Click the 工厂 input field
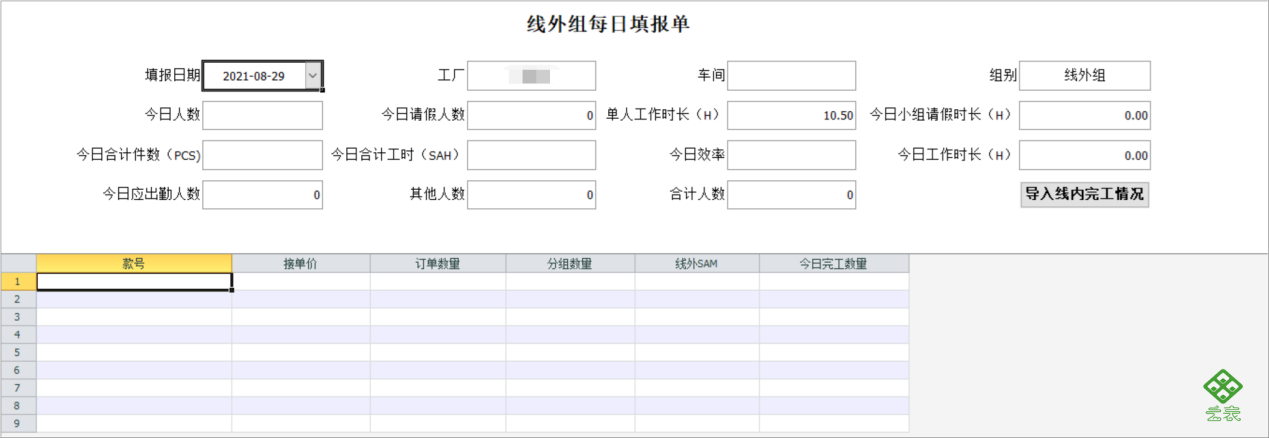This screenshot has width=1269, height=438. (x=531, y=76)
